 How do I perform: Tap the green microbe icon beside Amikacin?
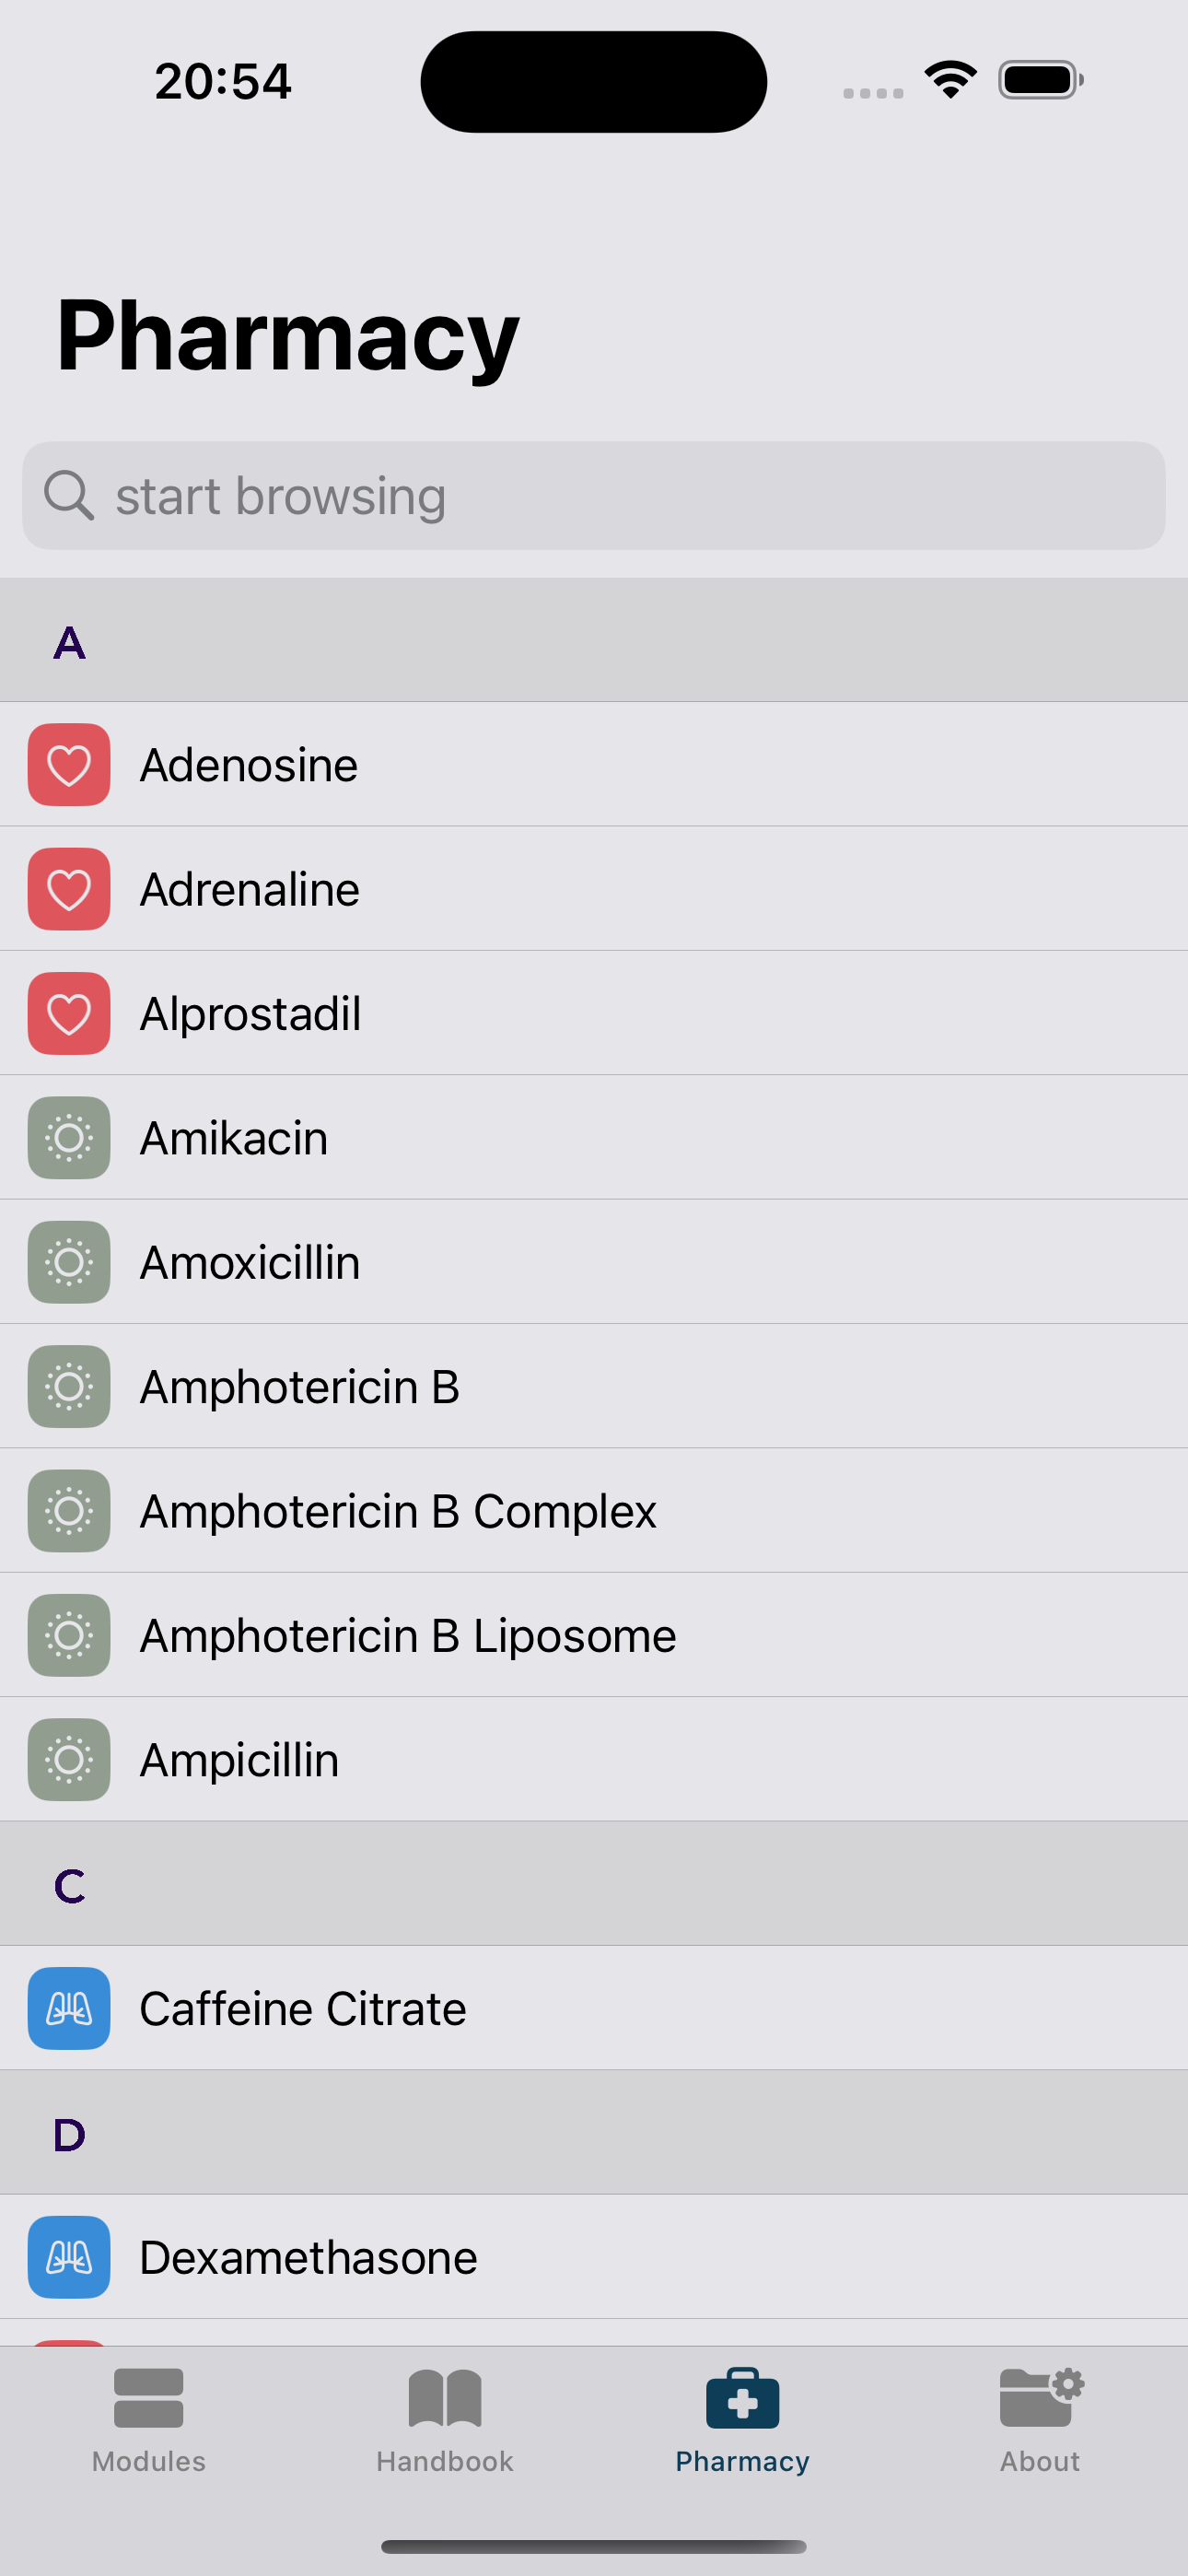pyautogui.click(x=69, y=1138)
